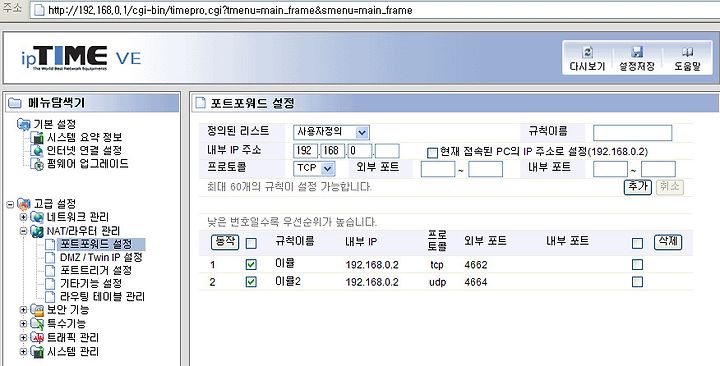Click the 시스템 요약 정보 icon

pyautogui.click(x=37, y=137)
